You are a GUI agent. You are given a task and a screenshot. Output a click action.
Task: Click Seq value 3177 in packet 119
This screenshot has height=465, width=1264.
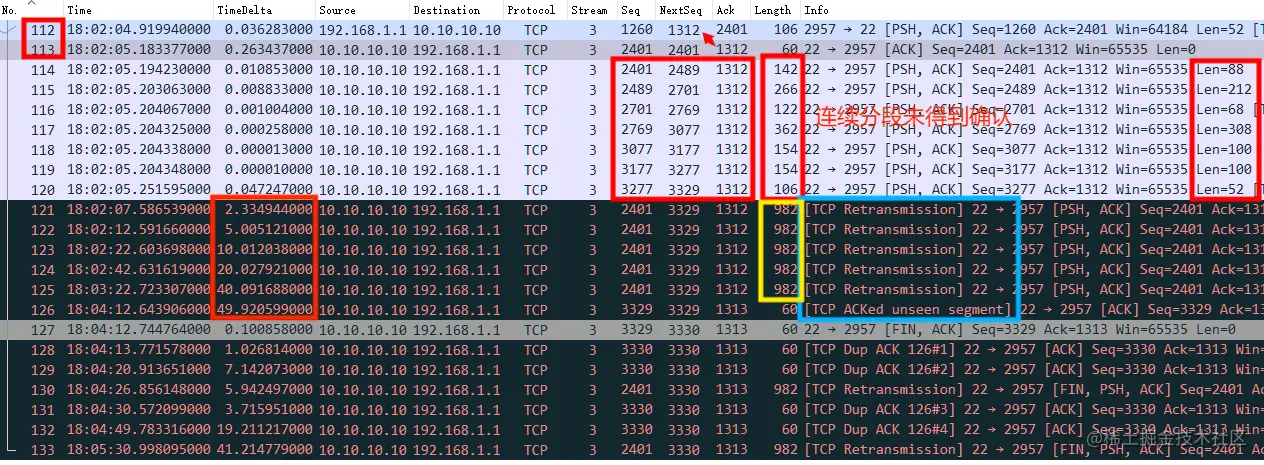point(637,170)
